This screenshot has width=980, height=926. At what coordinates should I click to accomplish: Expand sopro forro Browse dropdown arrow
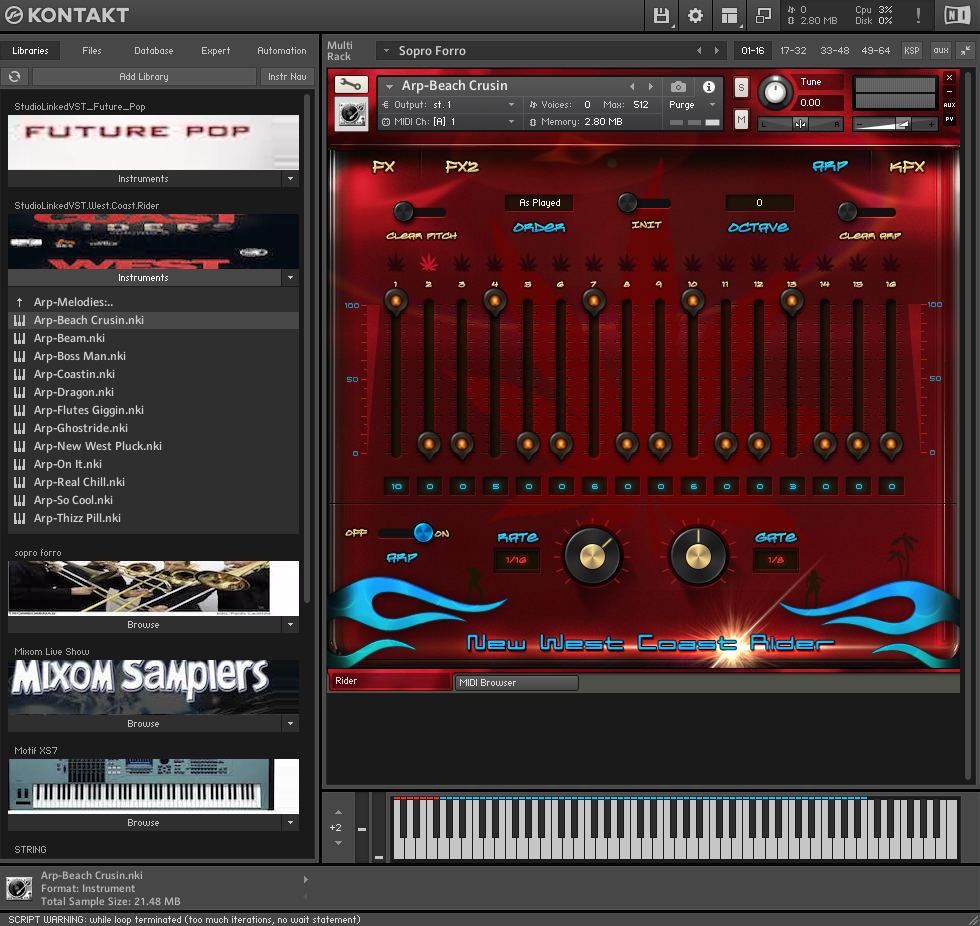coord(291,625)
